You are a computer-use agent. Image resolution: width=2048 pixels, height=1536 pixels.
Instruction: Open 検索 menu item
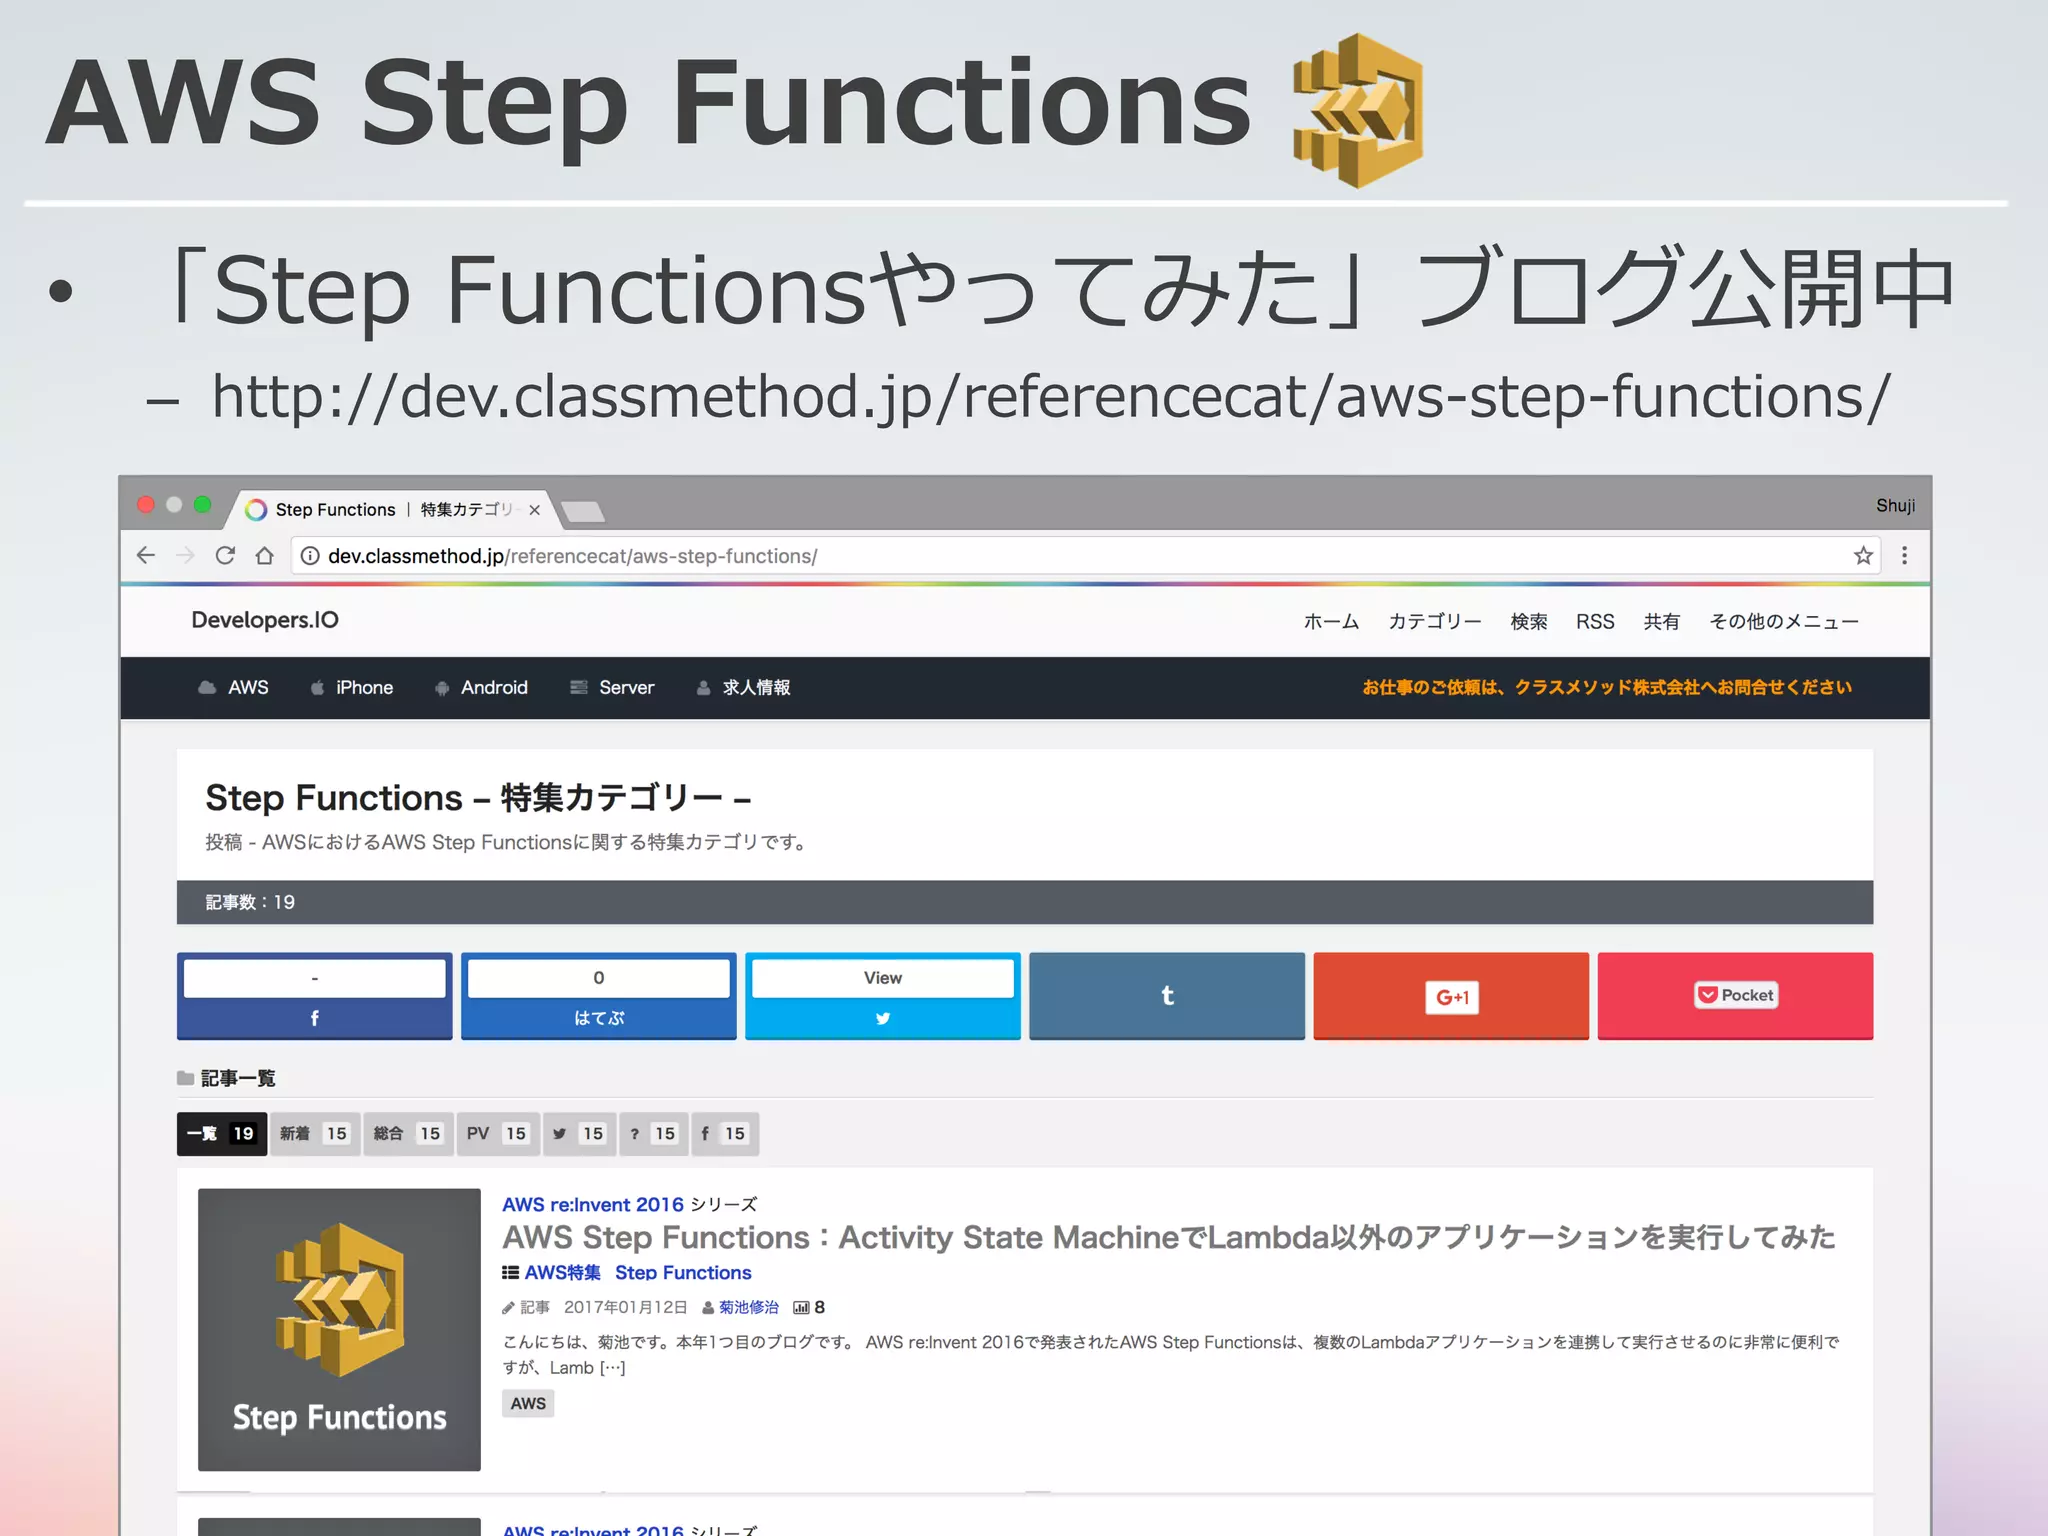(1529, 622)
